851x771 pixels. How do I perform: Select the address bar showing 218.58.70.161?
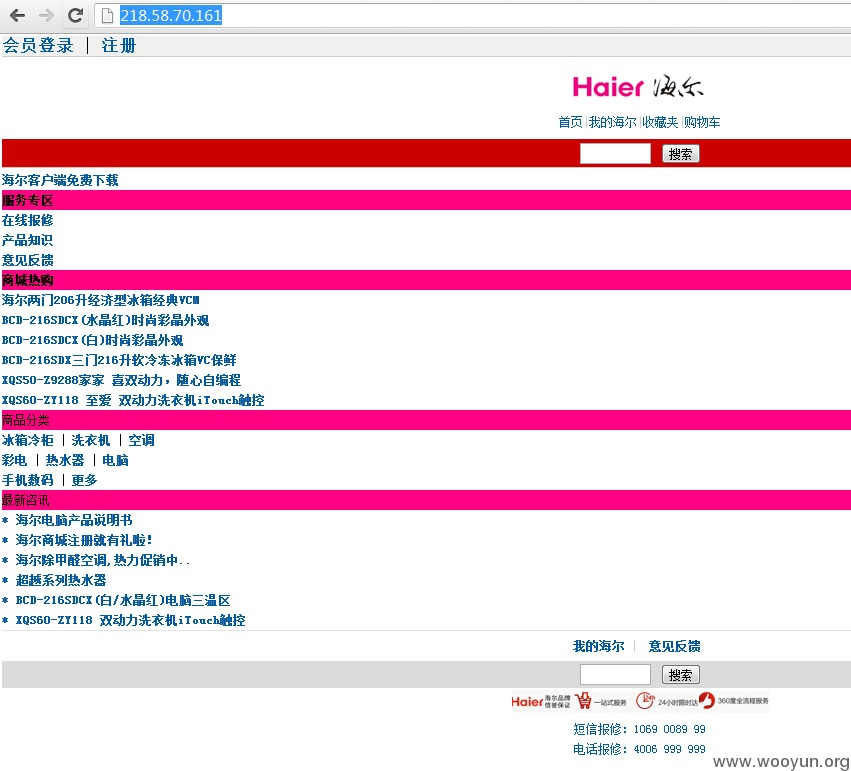click(472, 15)
